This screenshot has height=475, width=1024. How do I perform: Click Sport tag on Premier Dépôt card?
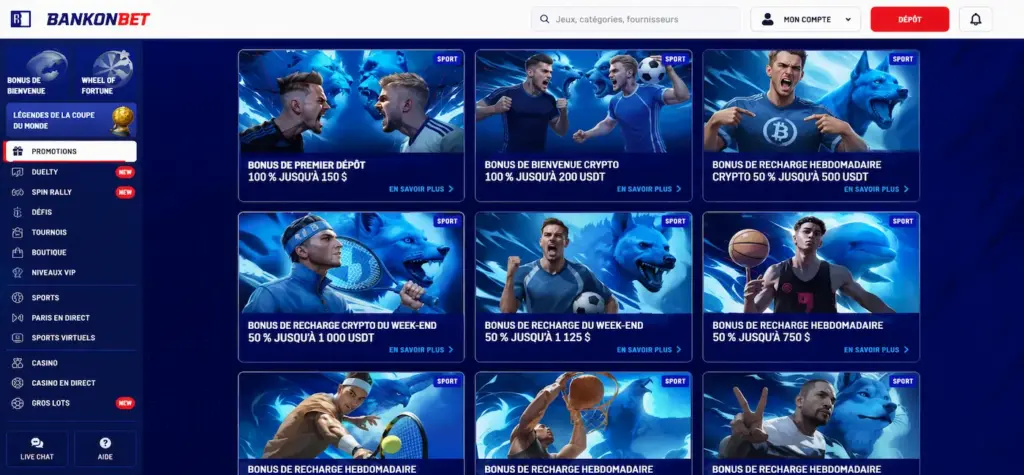(x=447, y=59)
